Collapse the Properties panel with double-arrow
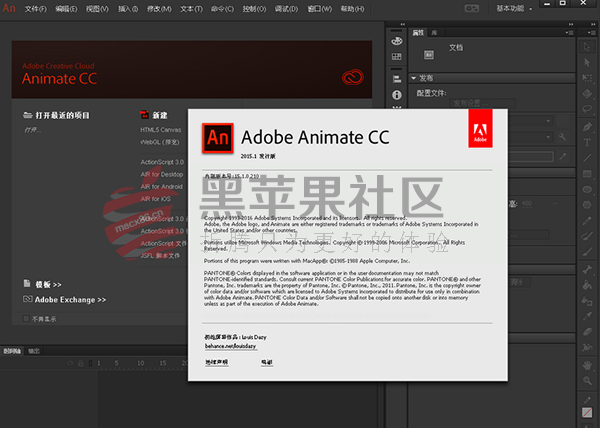 (x=571, y=24)
